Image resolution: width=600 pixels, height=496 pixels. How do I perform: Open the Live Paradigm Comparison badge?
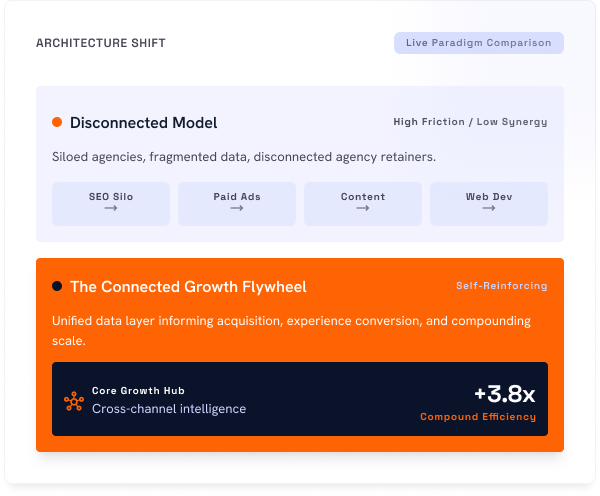tap(479, 43)
